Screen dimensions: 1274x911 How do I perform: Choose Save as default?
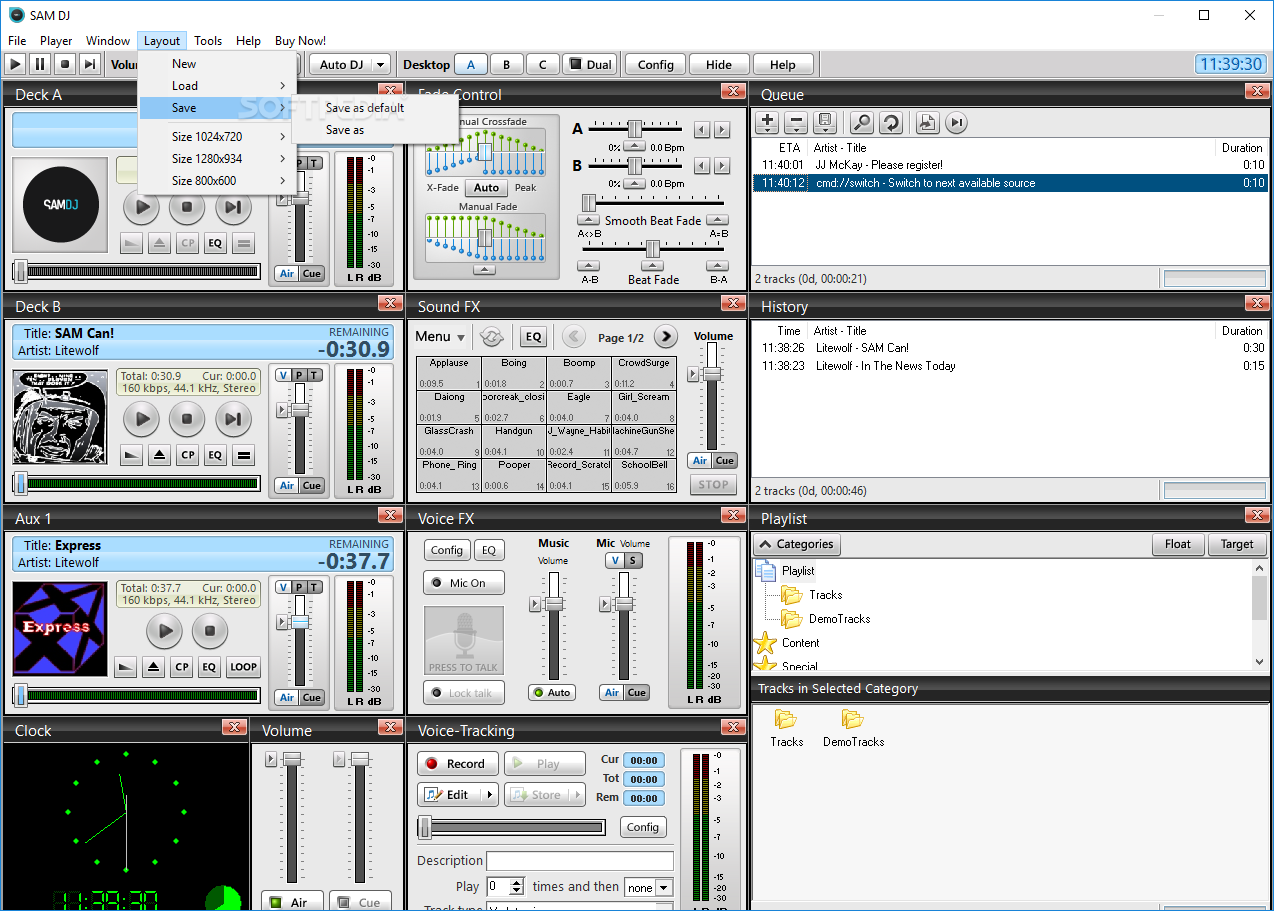tap(365, 108)
